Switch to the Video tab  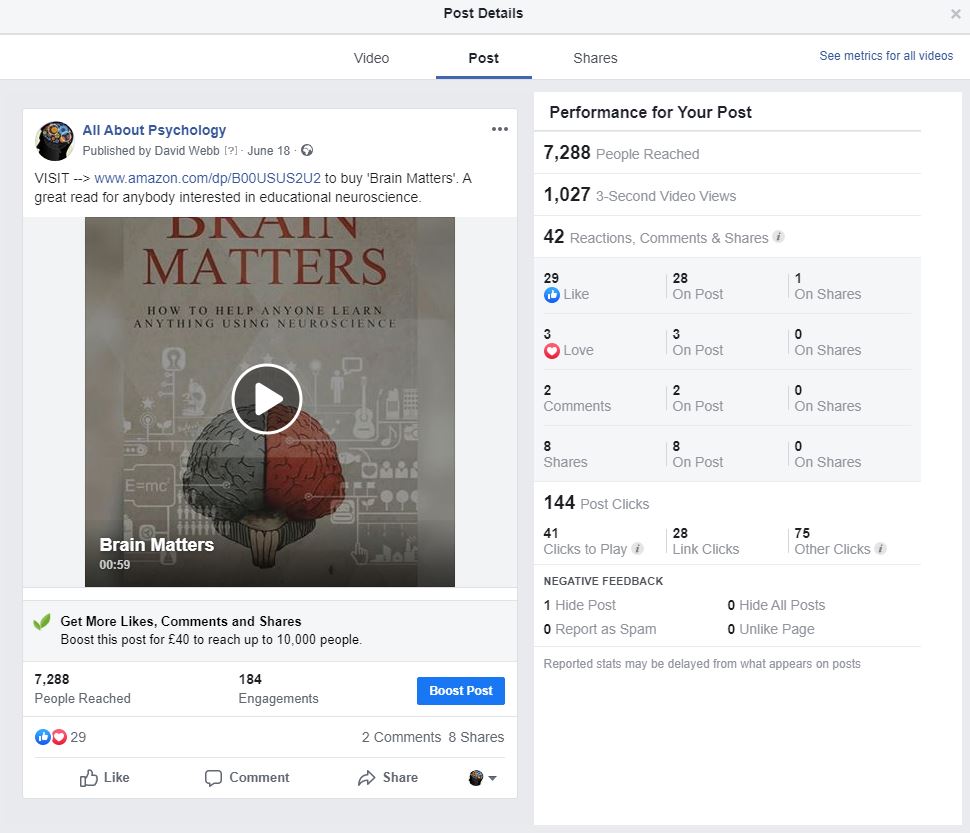(371, 58)
